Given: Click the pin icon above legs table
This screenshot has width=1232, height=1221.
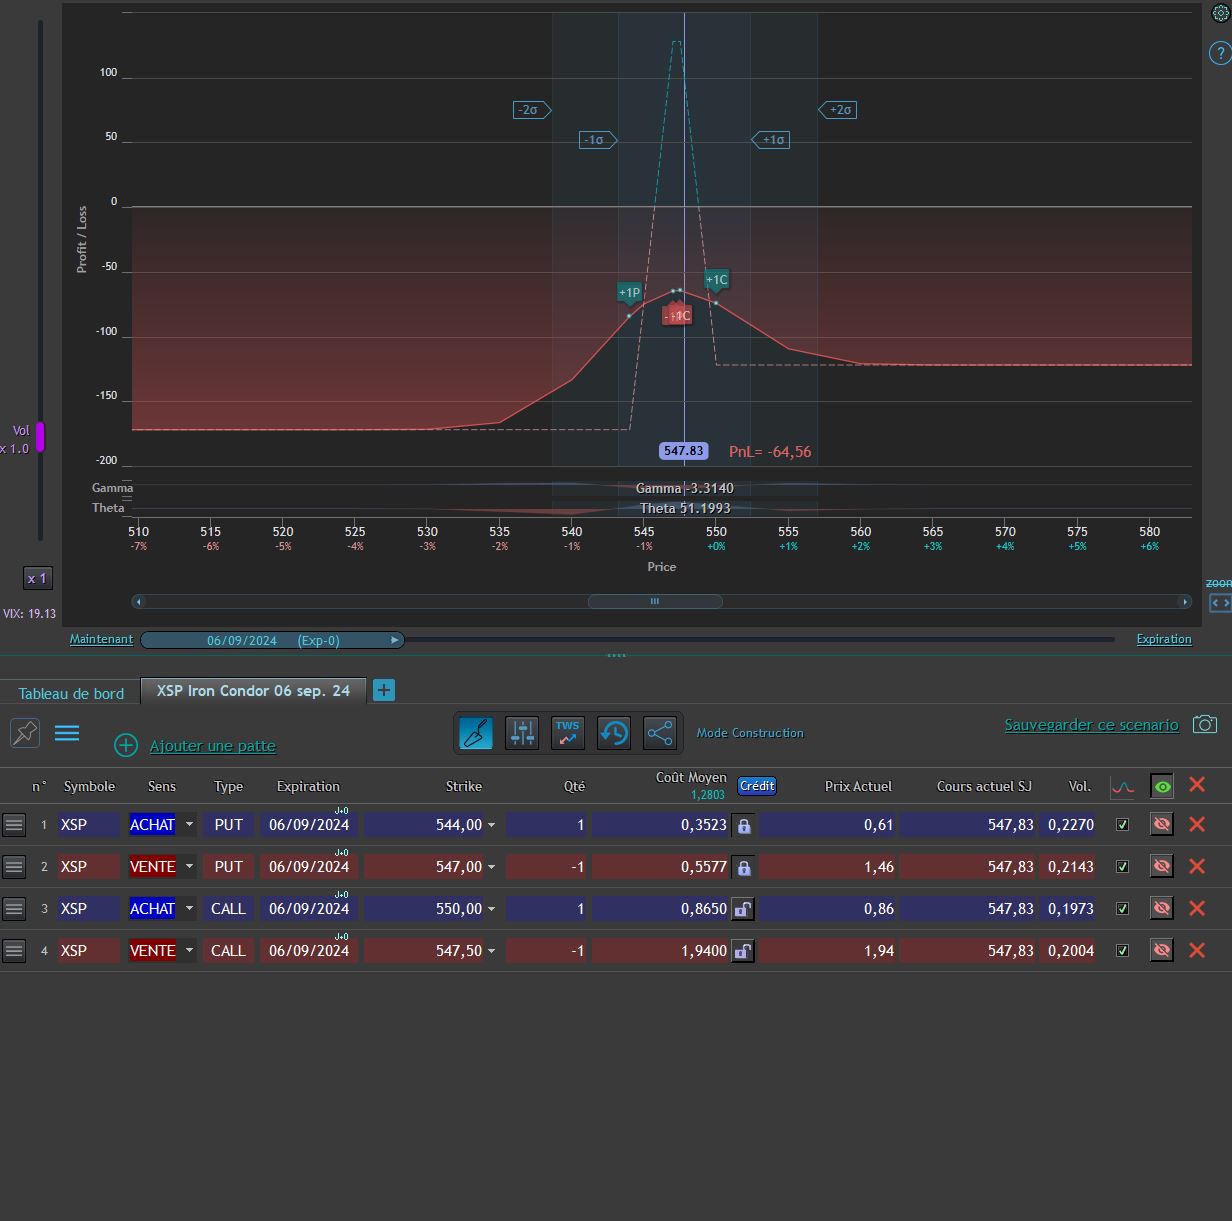Looking at the screenshot, I should [x=25, y=733].
